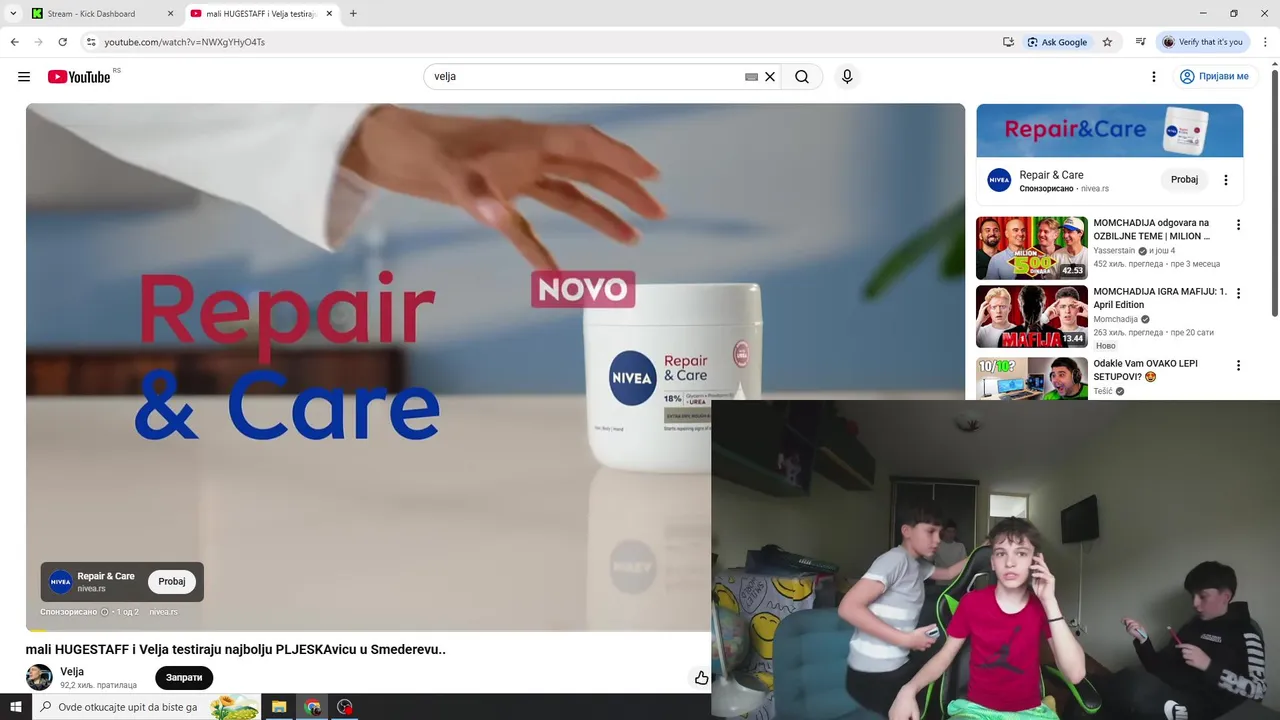The width and height of the screenshot is (1280, 720).
Task: Clear the search text with X icon
Action: coord(770,77)
